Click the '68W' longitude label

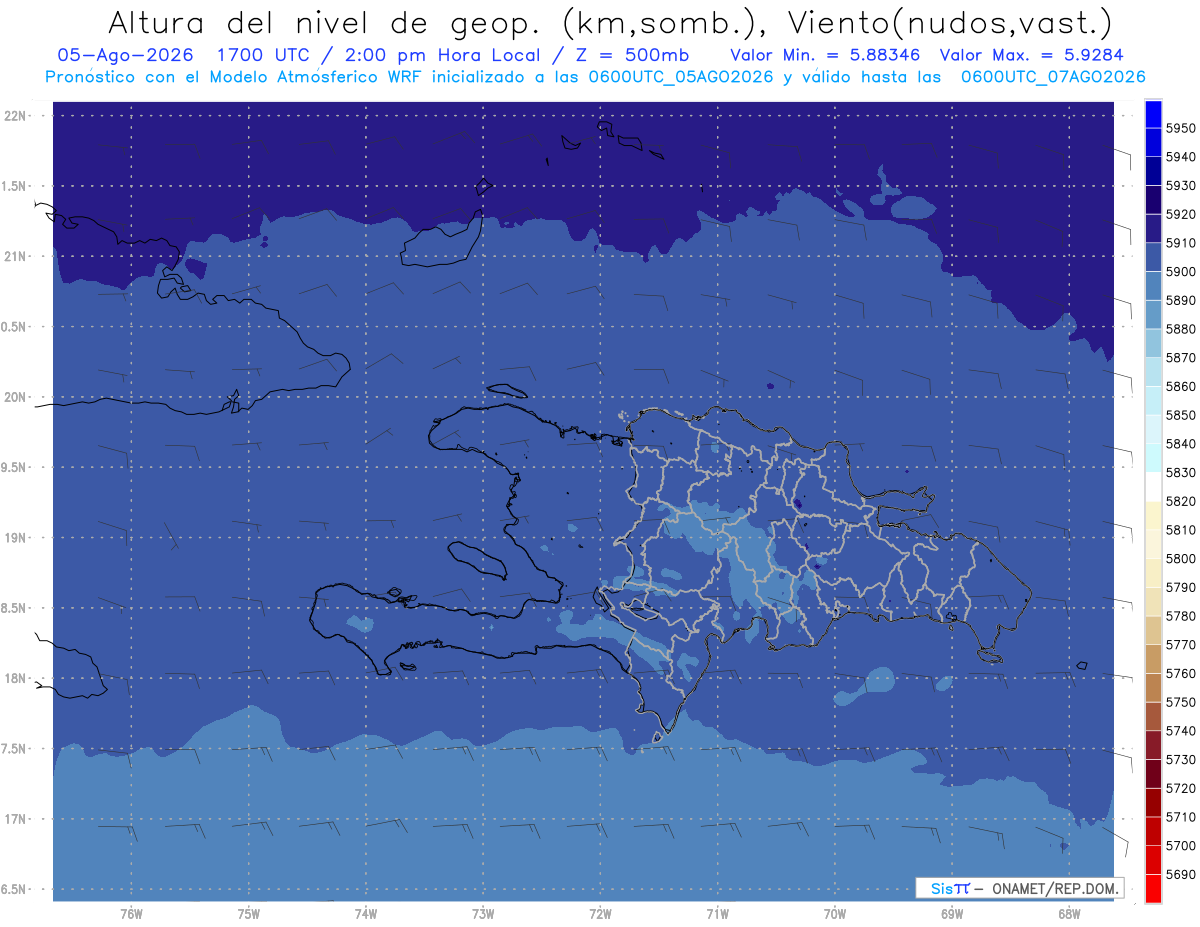(x=1069, y=915)
